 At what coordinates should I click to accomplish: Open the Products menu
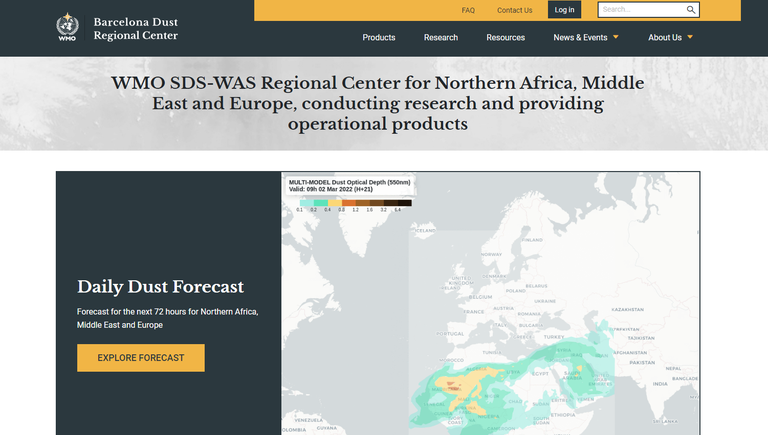[x=379, y=38]
